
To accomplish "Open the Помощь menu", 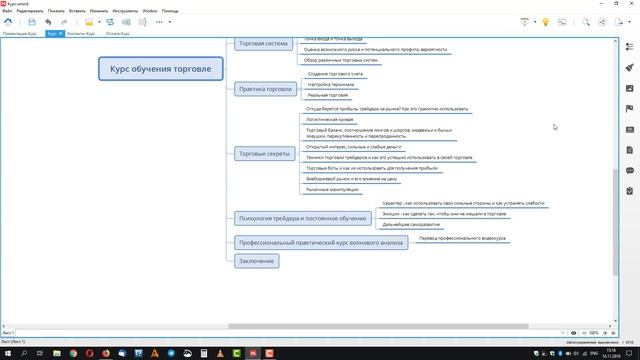I will tap(170, 11).
